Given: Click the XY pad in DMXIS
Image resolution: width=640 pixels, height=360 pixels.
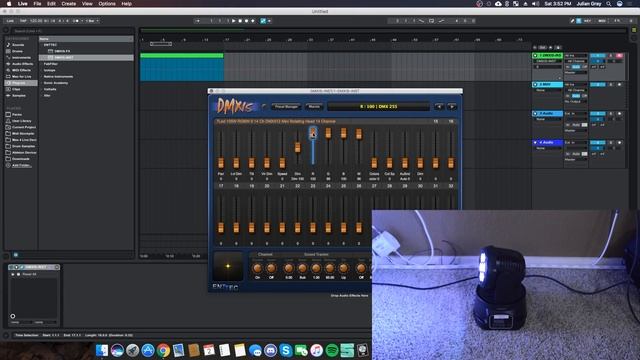Looking at the screenshot, I should coord(228,266).
